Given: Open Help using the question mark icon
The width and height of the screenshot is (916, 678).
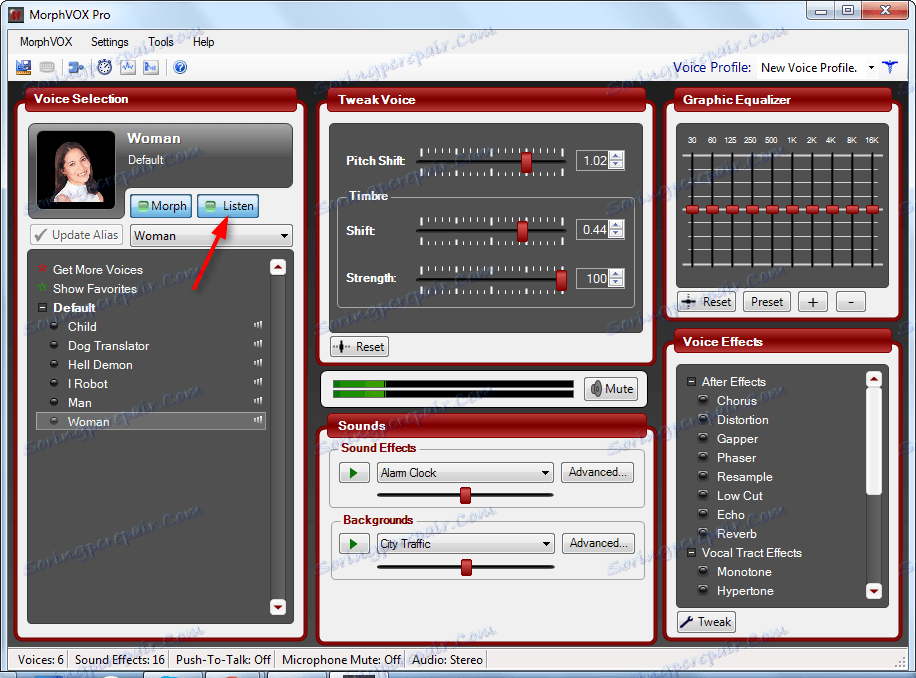Looking at the screenshot, I should [179, 67].
